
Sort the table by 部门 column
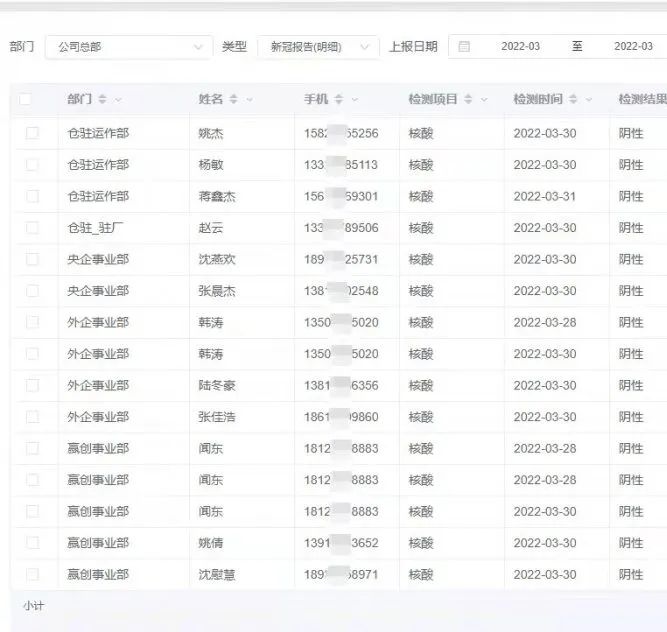point(102,100)
